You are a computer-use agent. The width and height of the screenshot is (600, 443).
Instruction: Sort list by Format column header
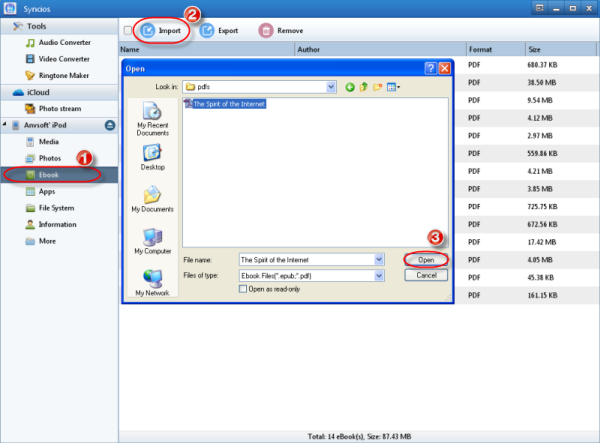point(496,49)
